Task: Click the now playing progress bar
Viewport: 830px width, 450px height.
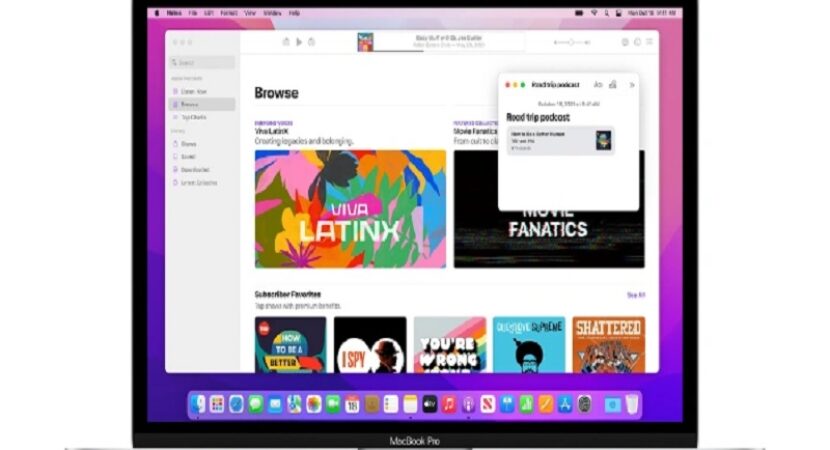Action: (x=449, y=51)
